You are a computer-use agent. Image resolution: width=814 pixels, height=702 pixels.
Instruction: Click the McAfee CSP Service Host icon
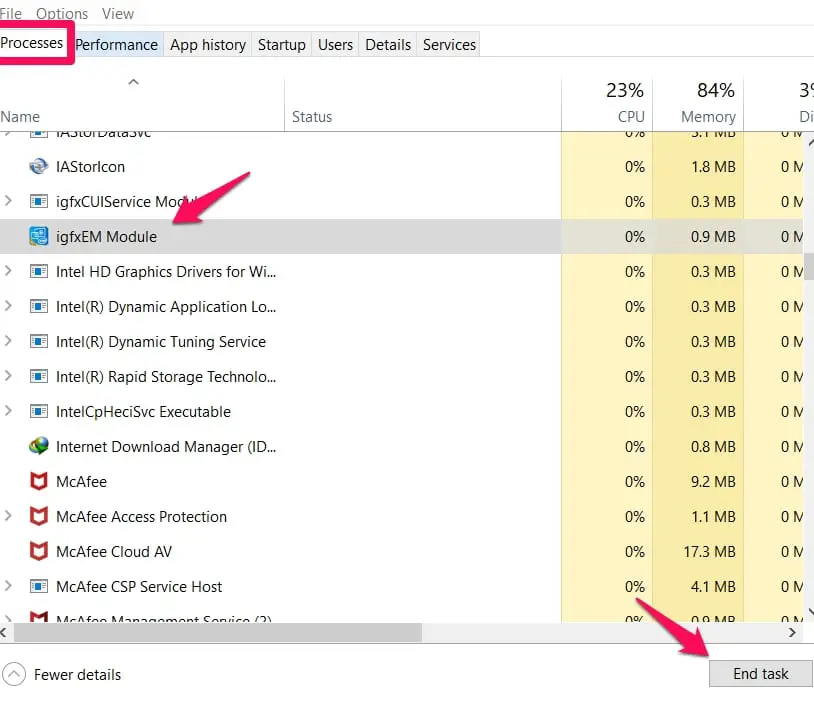(x=38, y=586)
